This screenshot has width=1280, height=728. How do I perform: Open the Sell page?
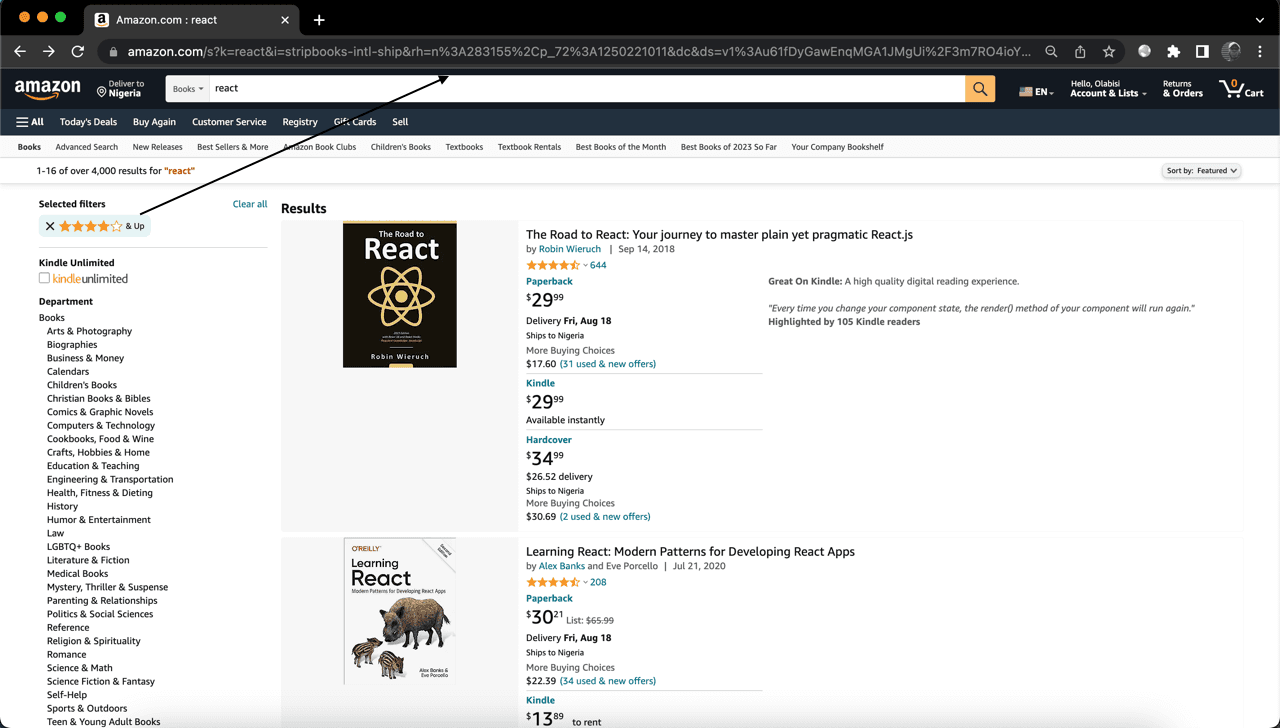pyautogui.click(x=400, y=122)
